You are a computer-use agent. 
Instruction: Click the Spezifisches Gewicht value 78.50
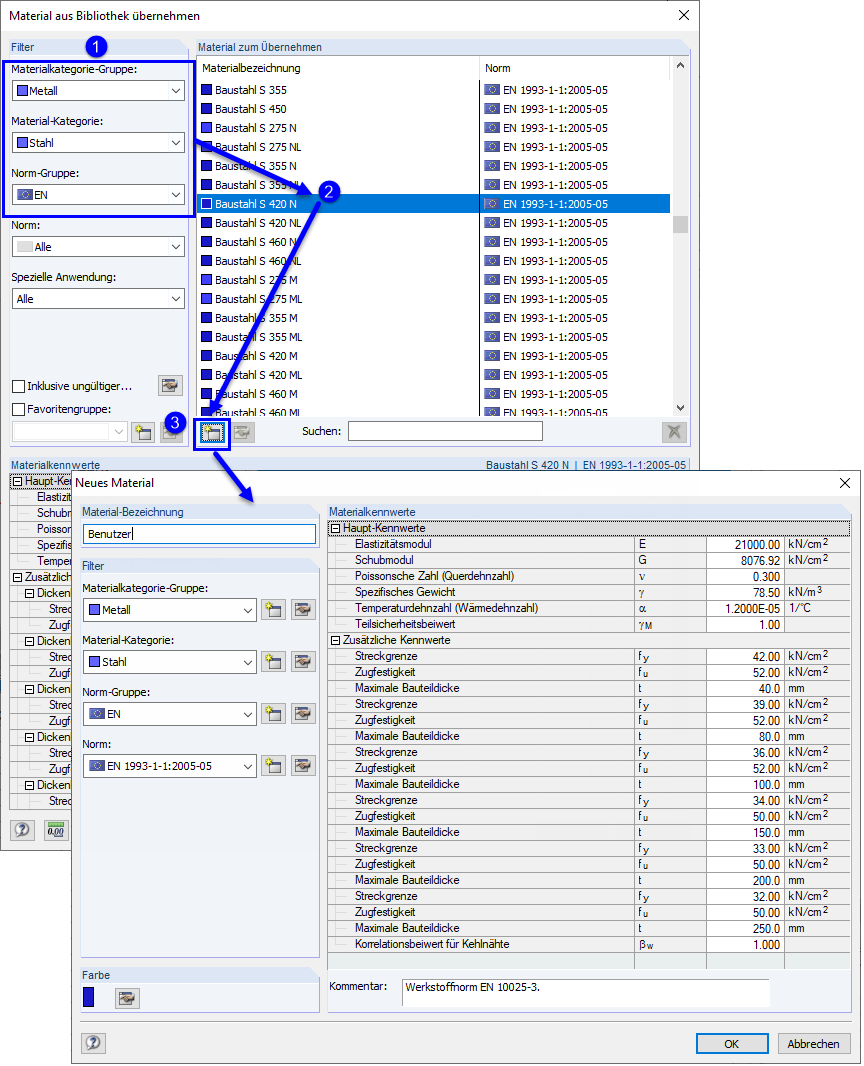pyautogui.click(x=746, y=592)
